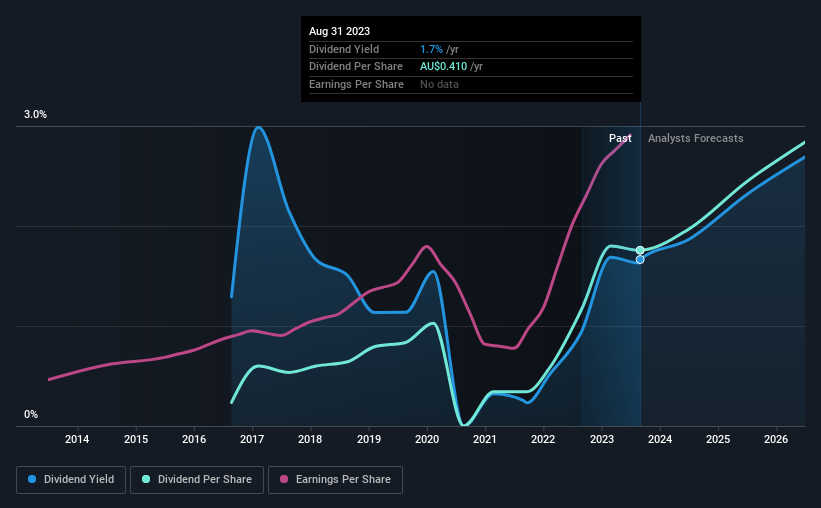This screenshot has height=508, width=821.
Task: Click the AU$0.410 dividend per share value
Action: pyautogui.click(x=443, y=67)
